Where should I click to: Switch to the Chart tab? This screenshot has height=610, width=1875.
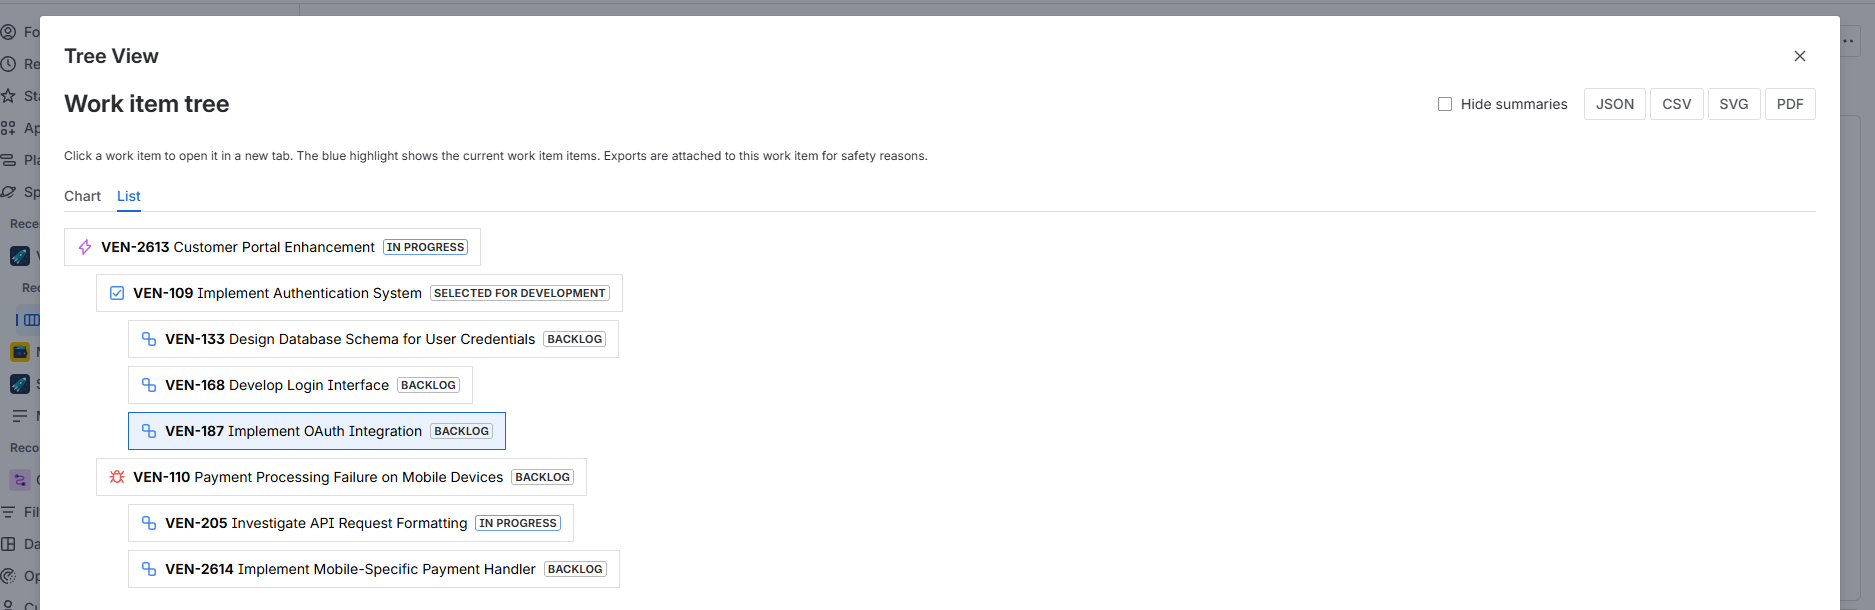(x=82, y=196)
